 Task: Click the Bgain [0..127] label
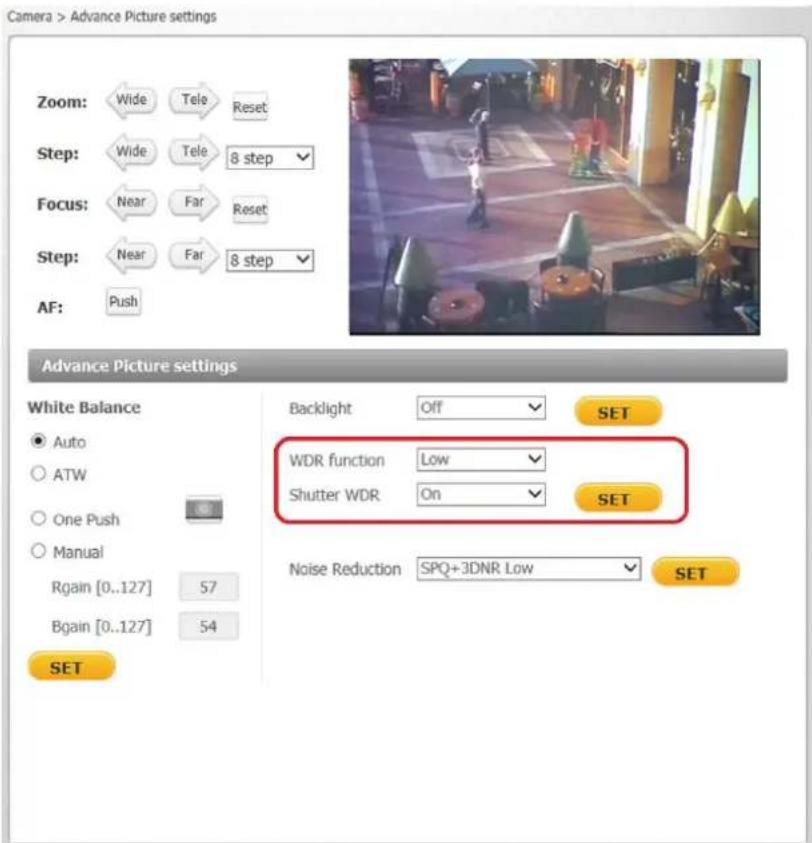click(x=102, y=626)
